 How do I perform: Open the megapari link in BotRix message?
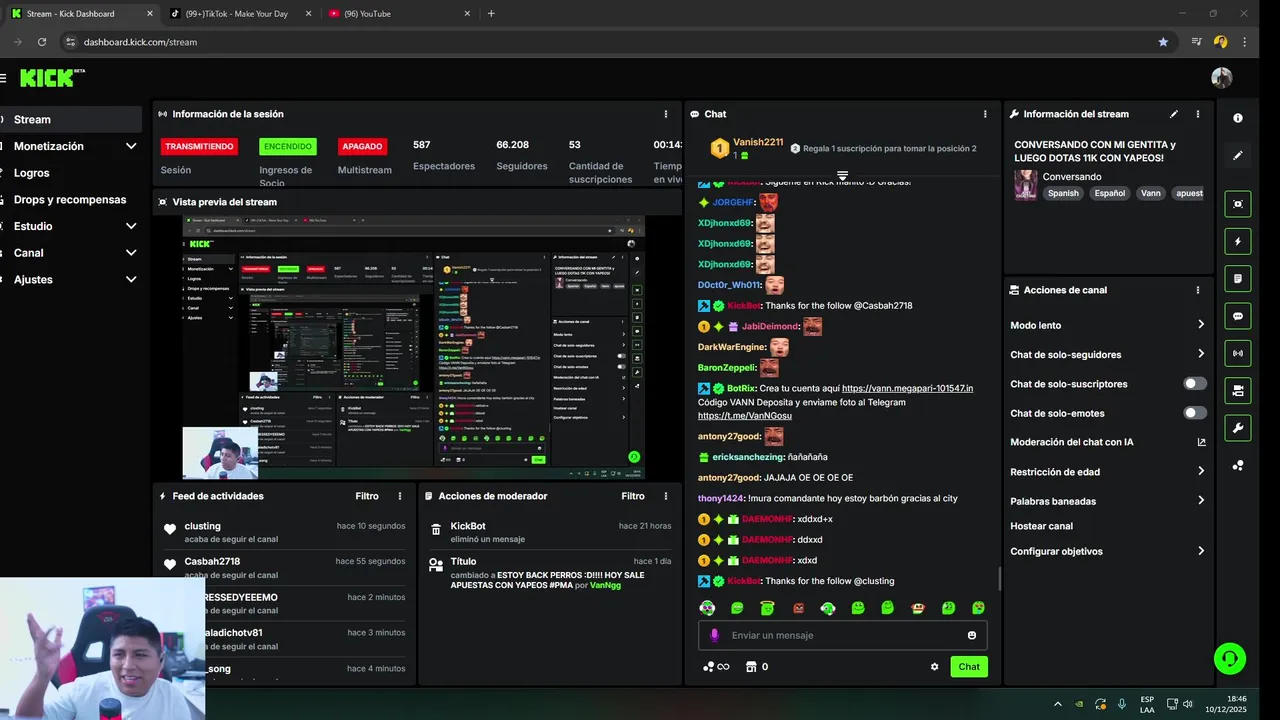tap(907, 388)
